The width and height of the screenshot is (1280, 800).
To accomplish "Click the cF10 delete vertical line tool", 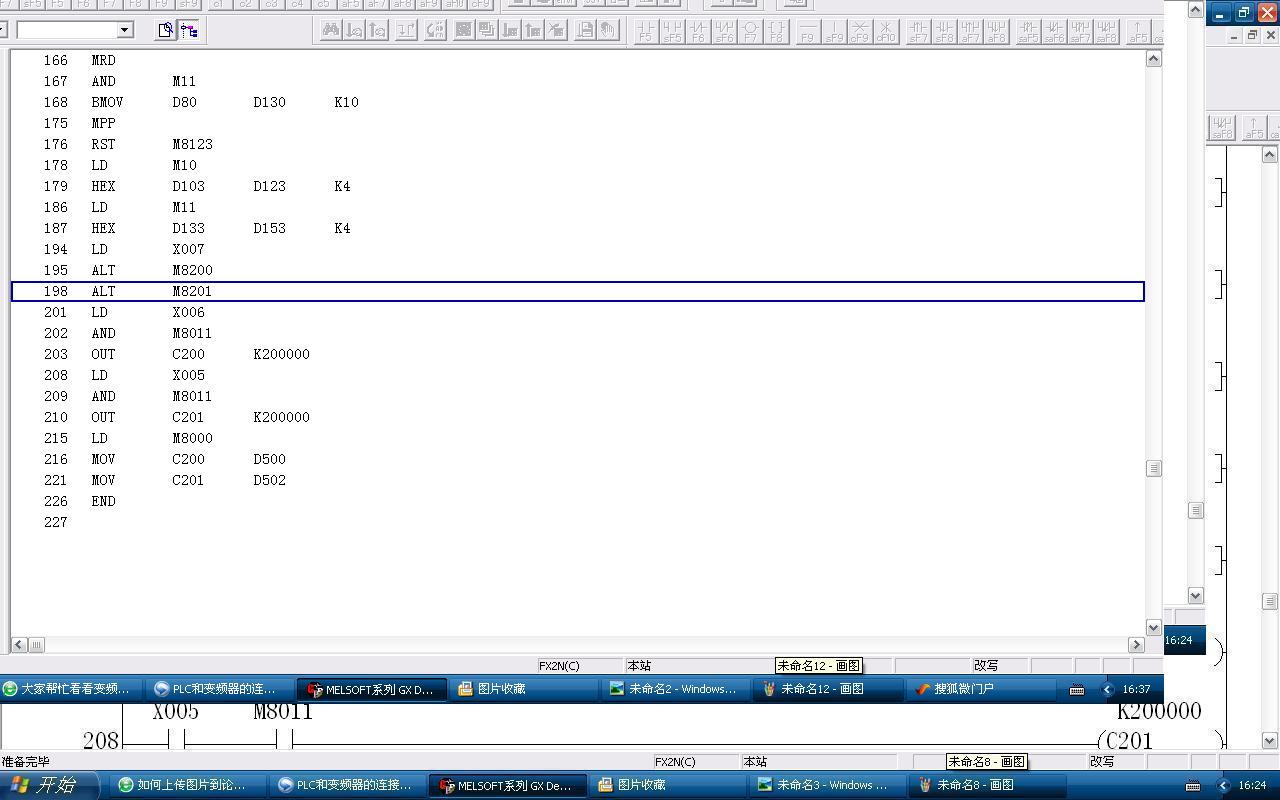I will click(886, 31).
